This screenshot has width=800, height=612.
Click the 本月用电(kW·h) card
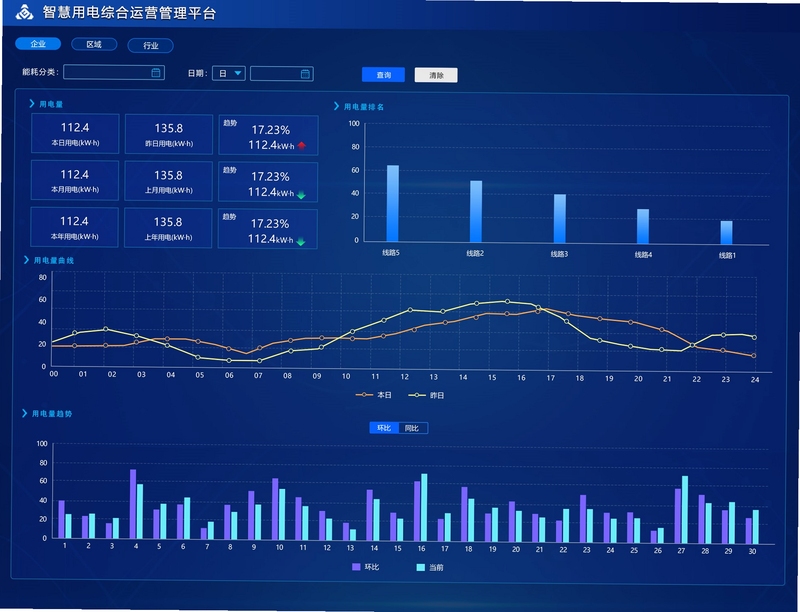75,181
